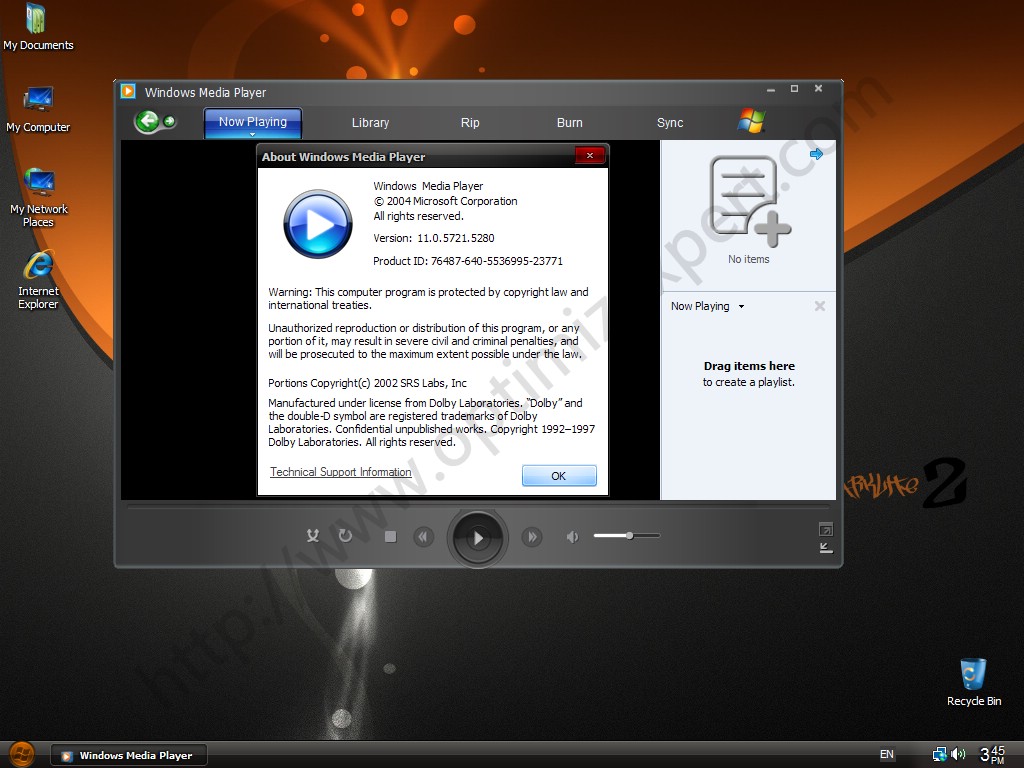Open the Recycle Bin
Viewport: 1024px width, 768px height.
click(973, 682)
